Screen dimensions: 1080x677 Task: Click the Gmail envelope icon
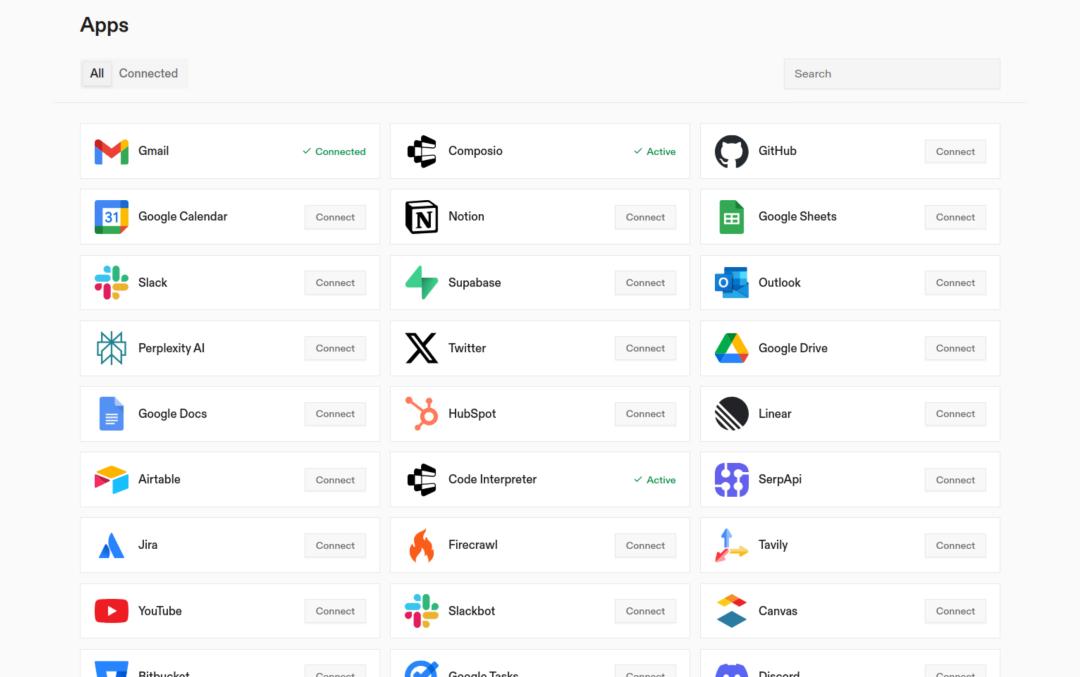(111, 152)
